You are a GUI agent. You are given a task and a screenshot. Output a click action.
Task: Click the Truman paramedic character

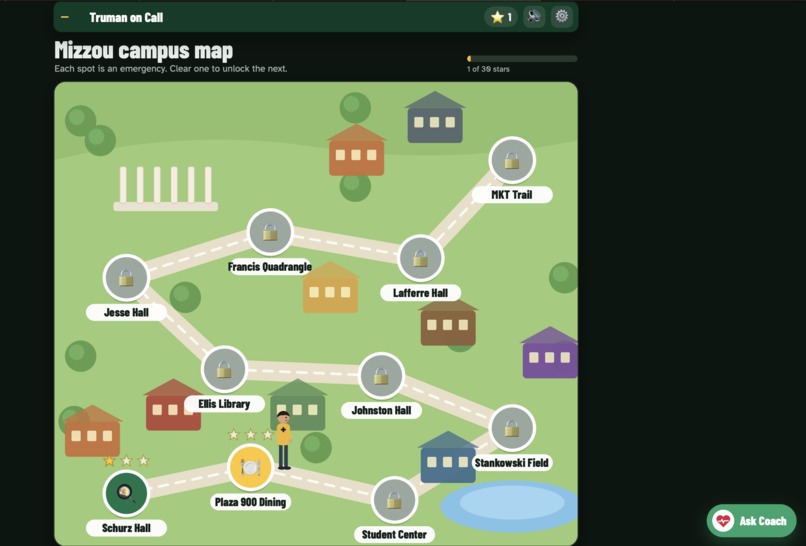tap(283, 440)
